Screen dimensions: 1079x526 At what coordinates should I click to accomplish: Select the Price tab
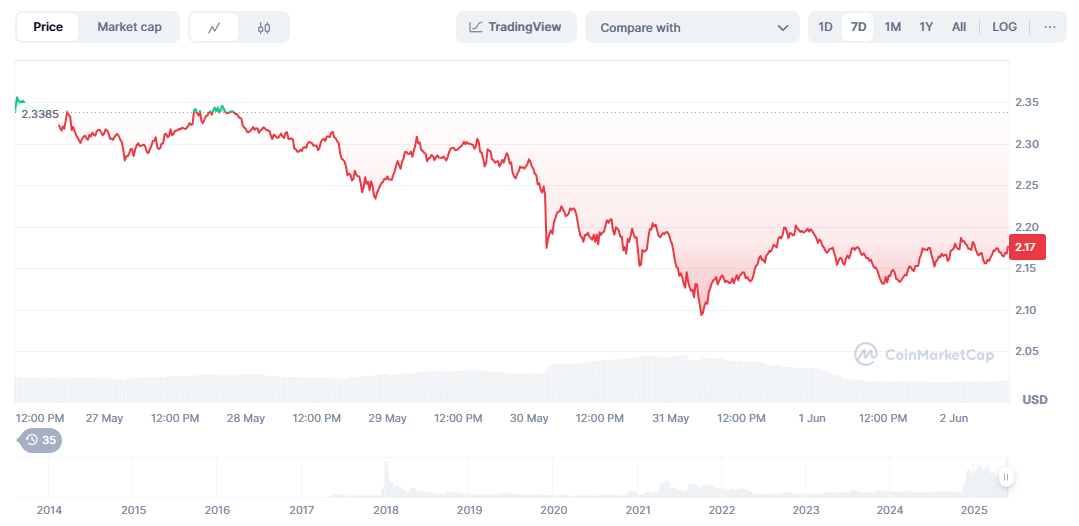[x=48, y=27]
